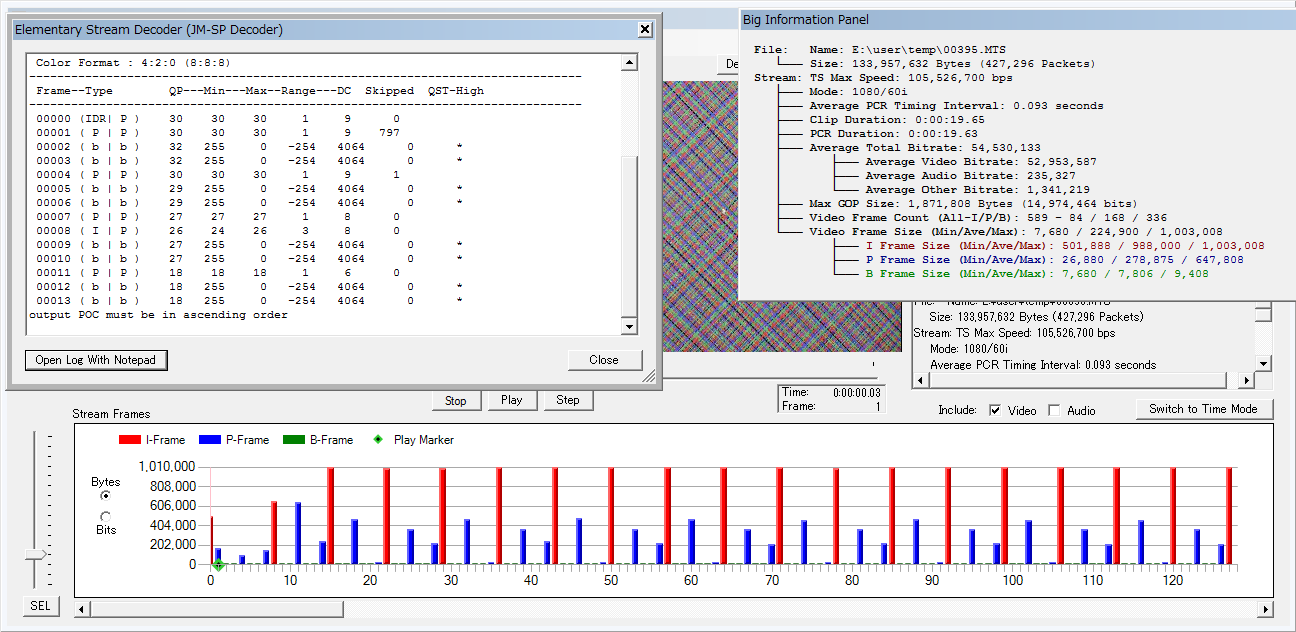This screenshot has height=632, width=1296.
Task: Enable the Audio include checkbox
Action: pos(1054,410)
